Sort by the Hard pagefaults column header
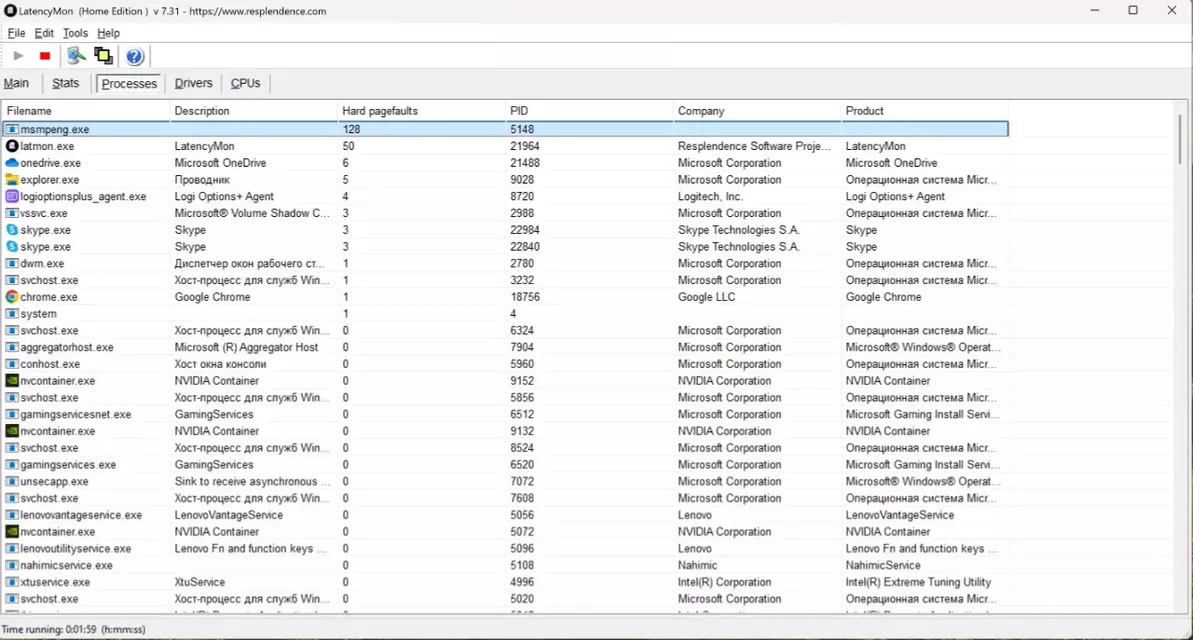Viewport: 1193px width, 640px height. 422,111
